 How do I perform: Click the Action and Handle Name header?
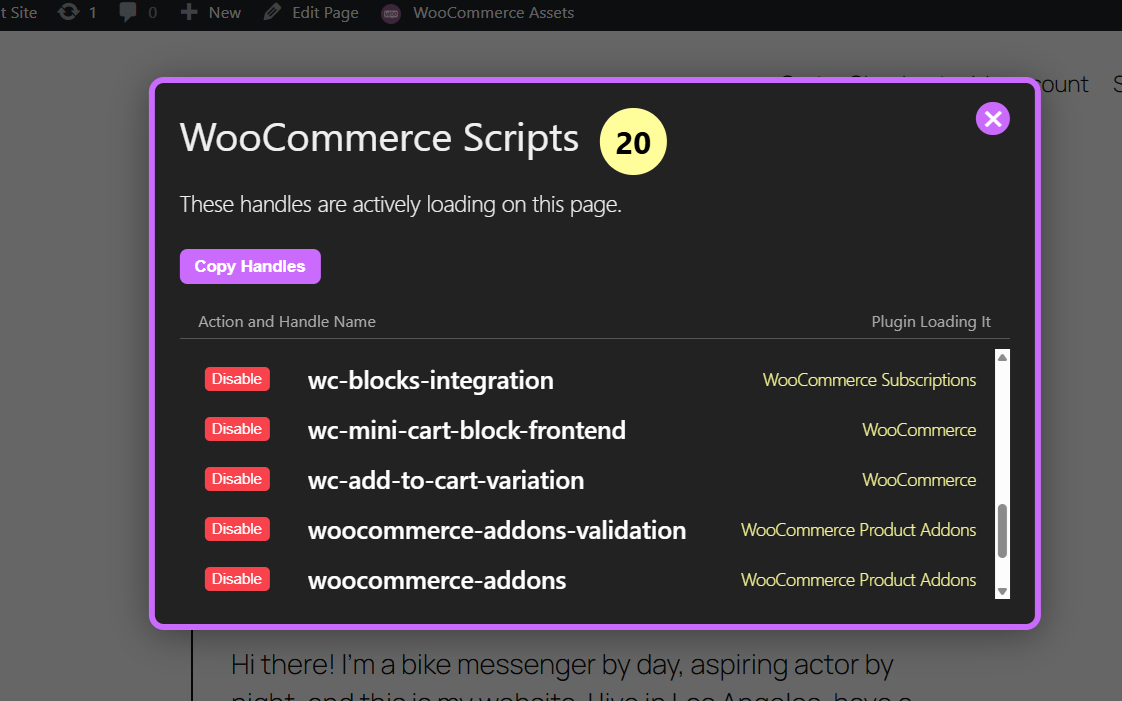coord(287,322)
